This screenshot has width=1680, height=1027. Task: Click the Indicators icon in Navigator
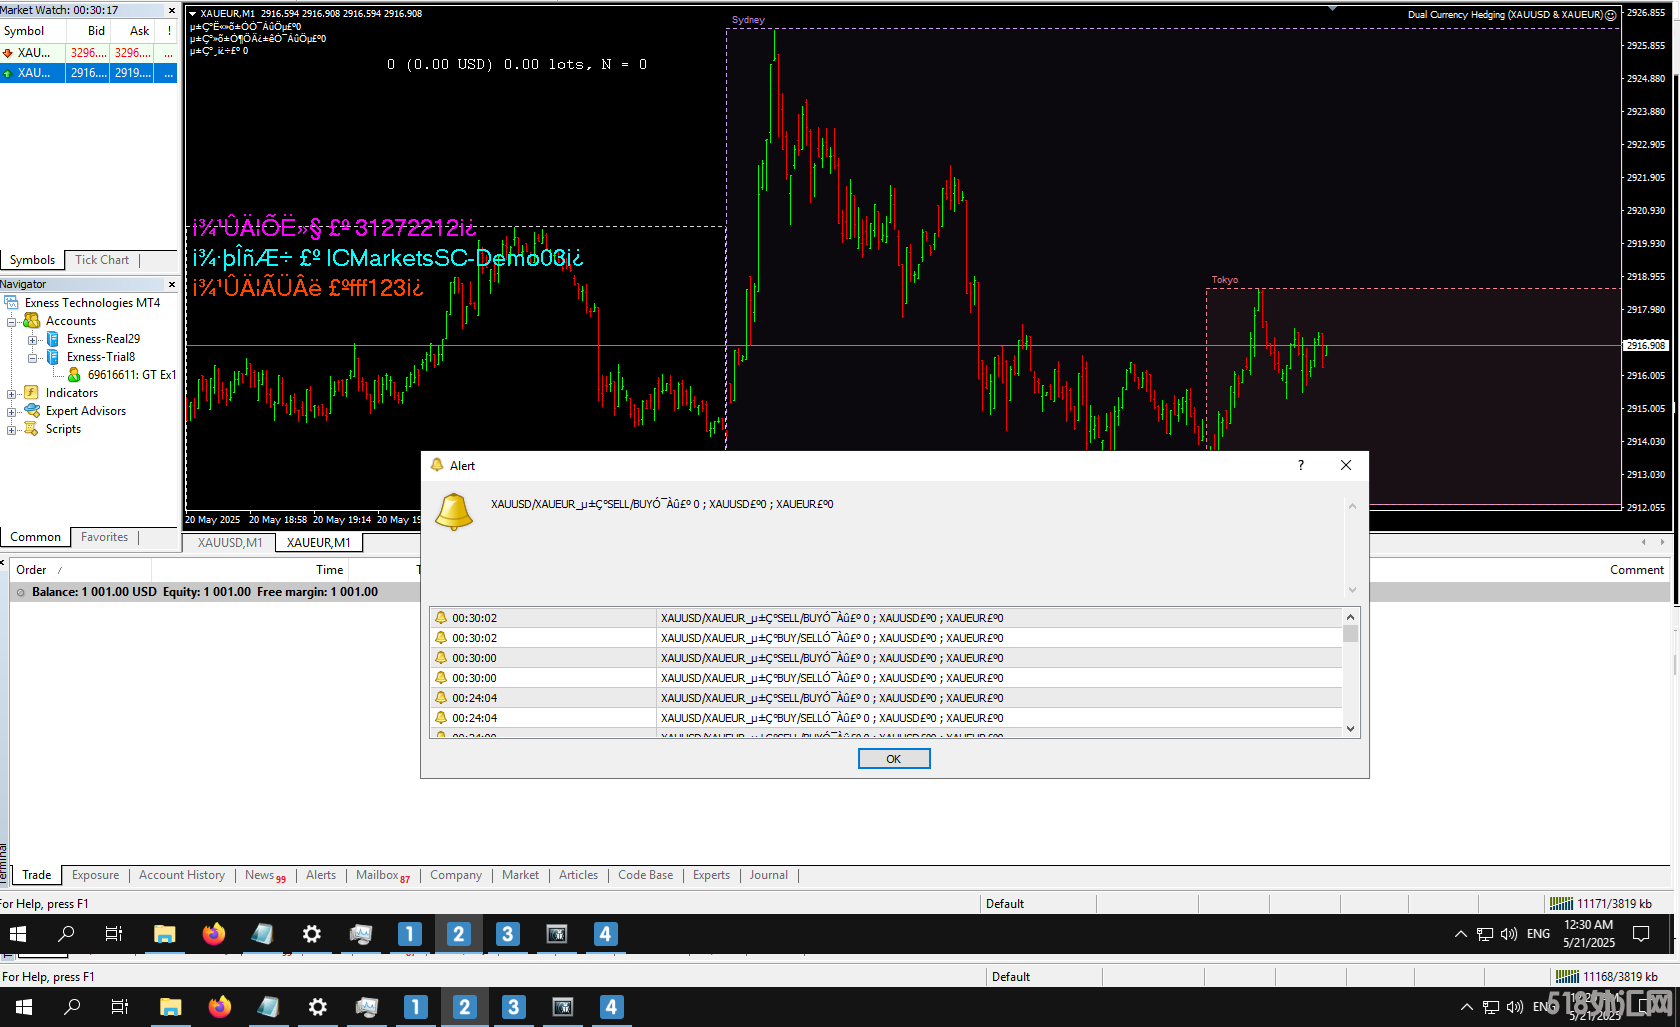click(32, 393)
